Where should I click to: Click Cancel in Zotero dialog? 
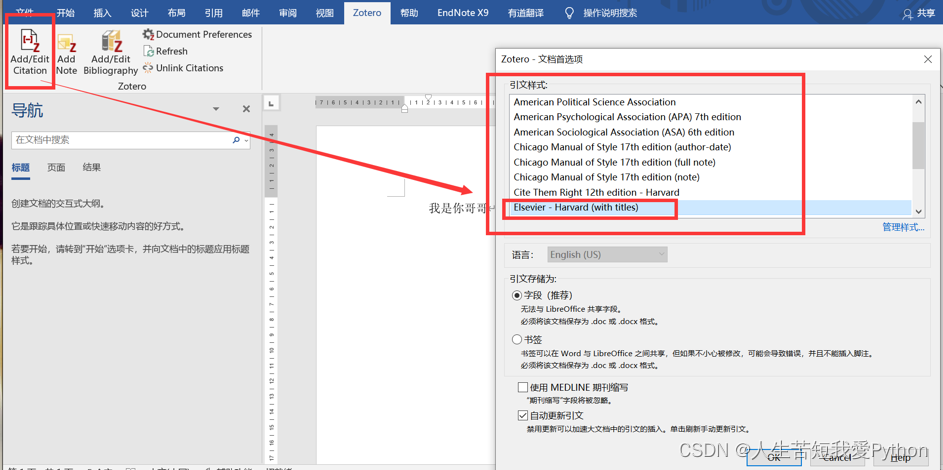(837, 457)
